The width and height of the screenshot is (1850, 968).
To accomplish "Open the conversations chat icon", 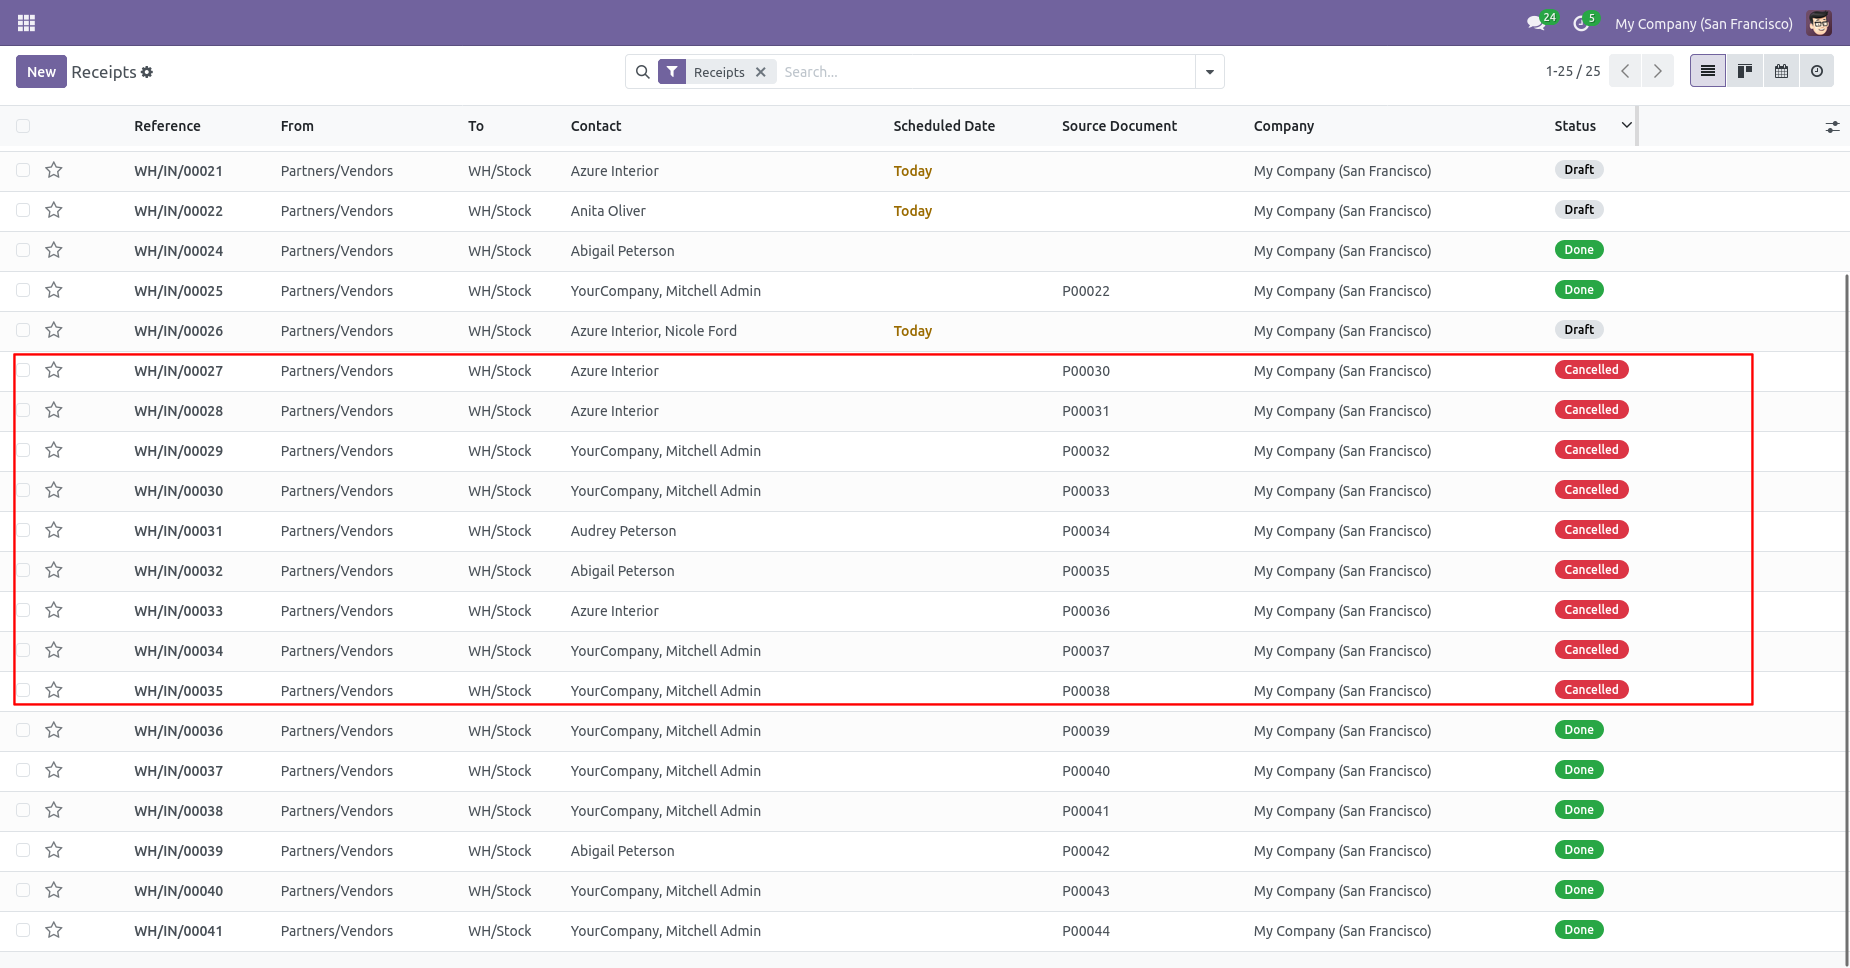I will [1536, 23].
